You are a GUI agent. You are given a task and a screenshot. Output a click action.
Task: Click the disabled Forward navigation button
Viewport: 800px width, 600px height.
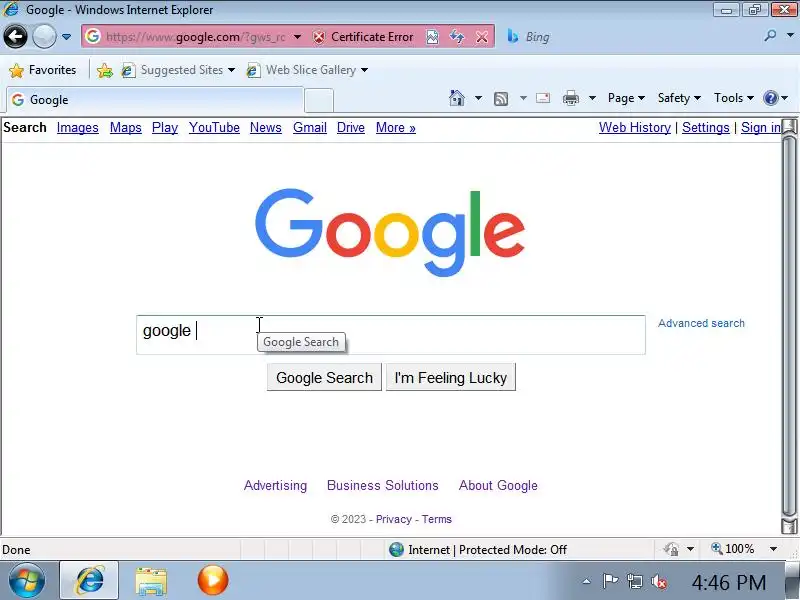point(44,37)
